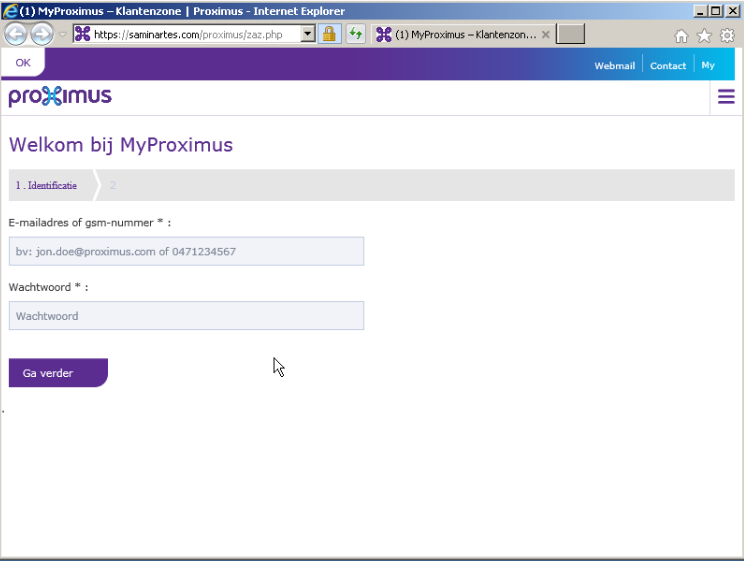Select the MyProximus Klantenzone tab
This screenshot has height=561, width=744.
(x=463, y=34)
